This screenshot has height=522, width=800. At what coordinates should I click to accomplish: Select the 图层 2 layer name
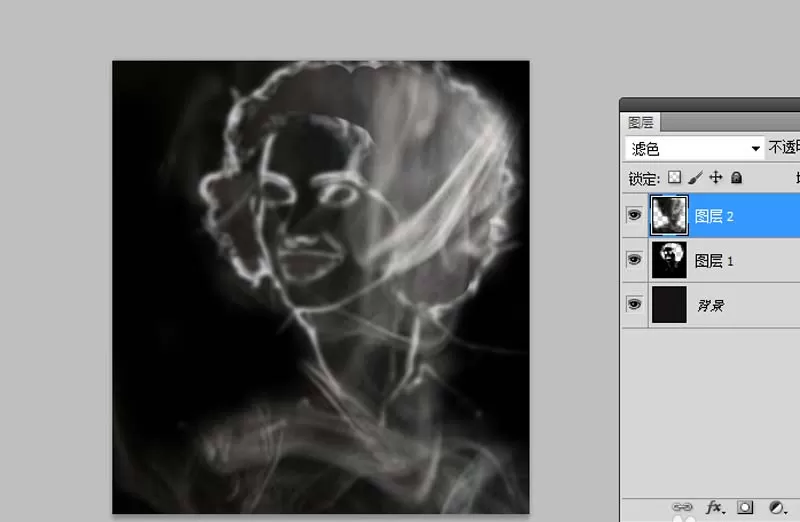(x=714, y=216)
